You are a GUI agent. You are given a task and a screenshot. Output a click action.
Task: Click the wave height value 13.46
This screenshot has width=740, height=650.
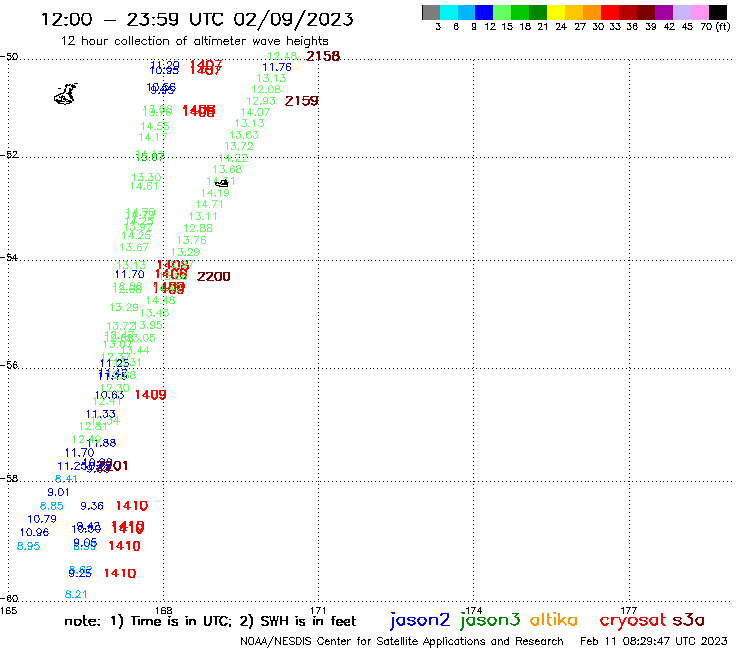click(x=155, y=313)
